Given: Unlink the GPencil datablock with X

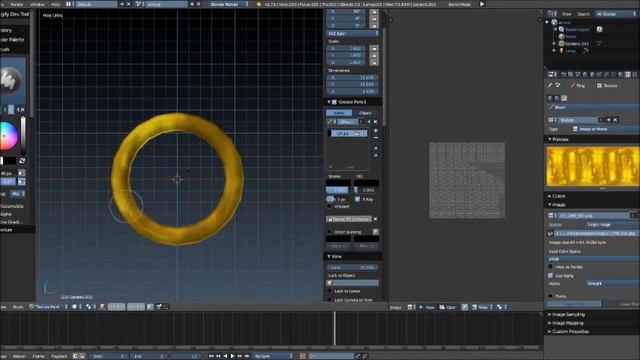Looking at the screenshot, I should [x=376, y=122].
